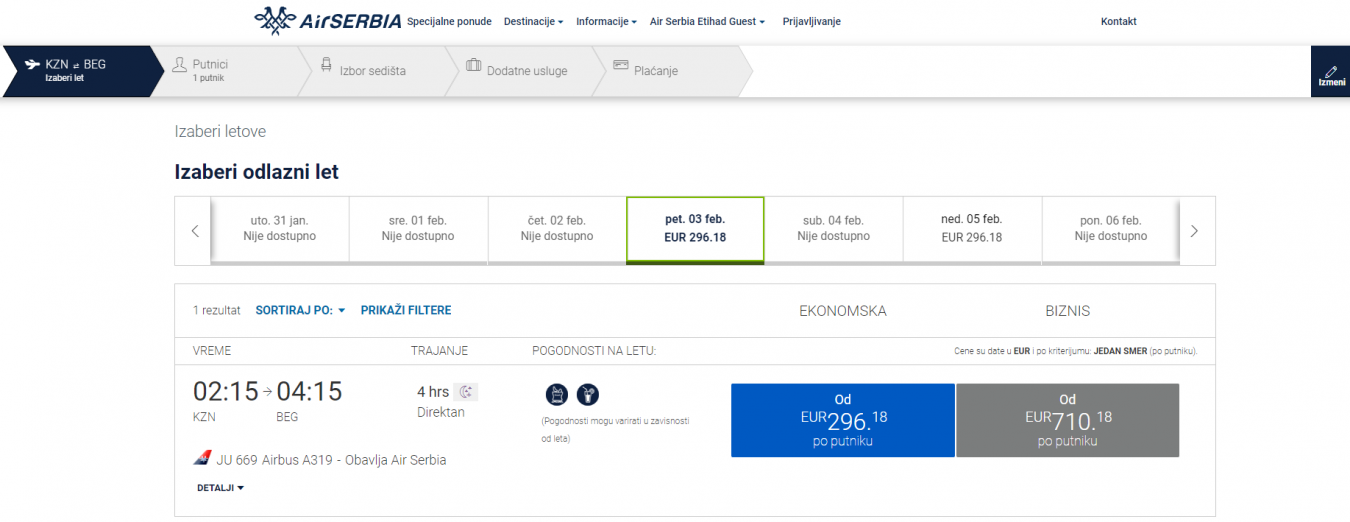Click the Air Serbia tail logo by JU 669
The width and height of the screenshot is (1350, 522).
(x=202, y=459)
